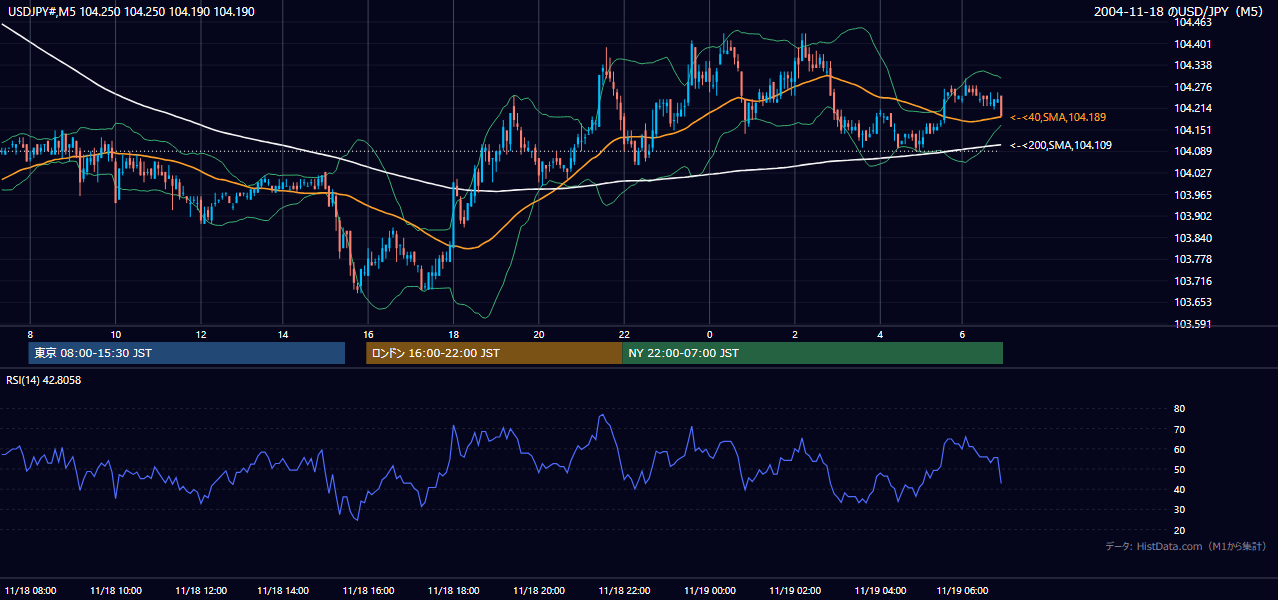Click the '12' hour label under price chart

[200, 334]
